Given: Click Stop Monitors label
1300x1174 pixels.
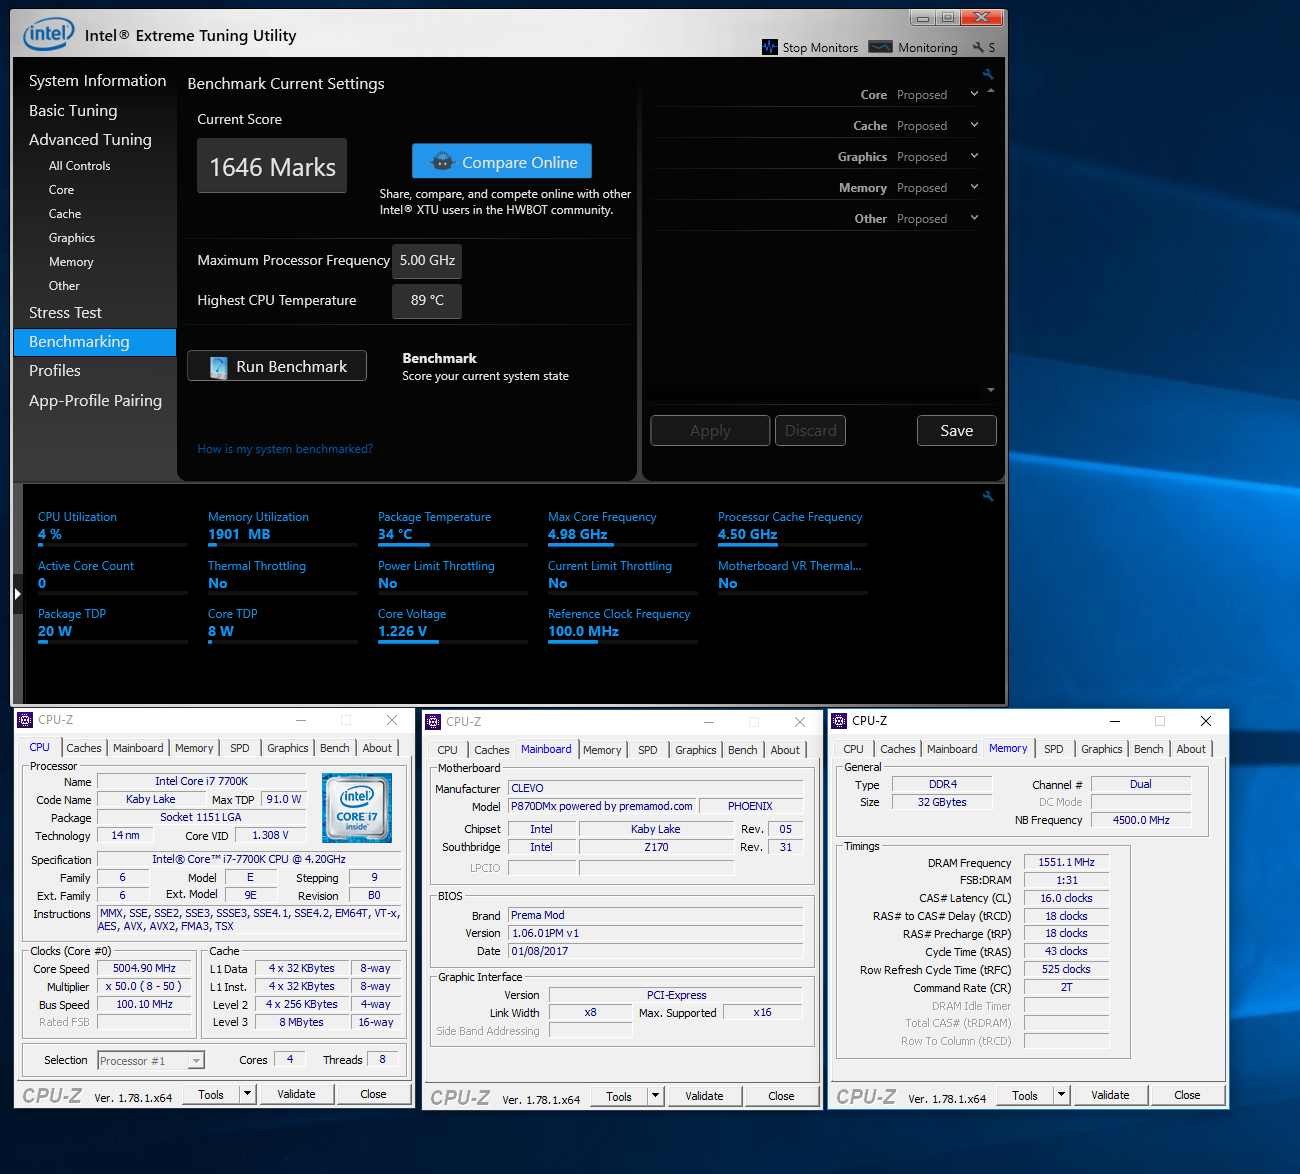Looking at the screenshot, I should click(x=820, y=48).
